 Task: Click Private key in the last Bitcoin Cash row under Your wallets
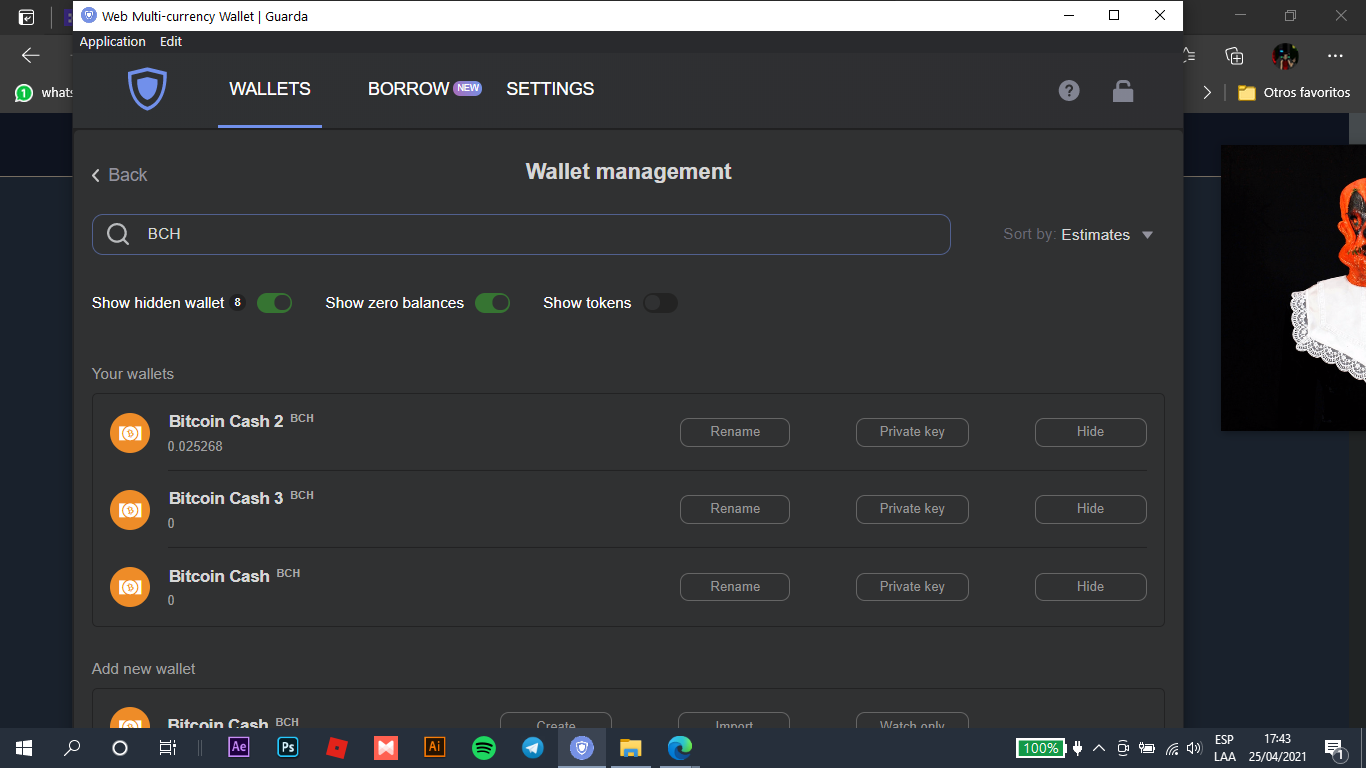(x=912, y=587)
